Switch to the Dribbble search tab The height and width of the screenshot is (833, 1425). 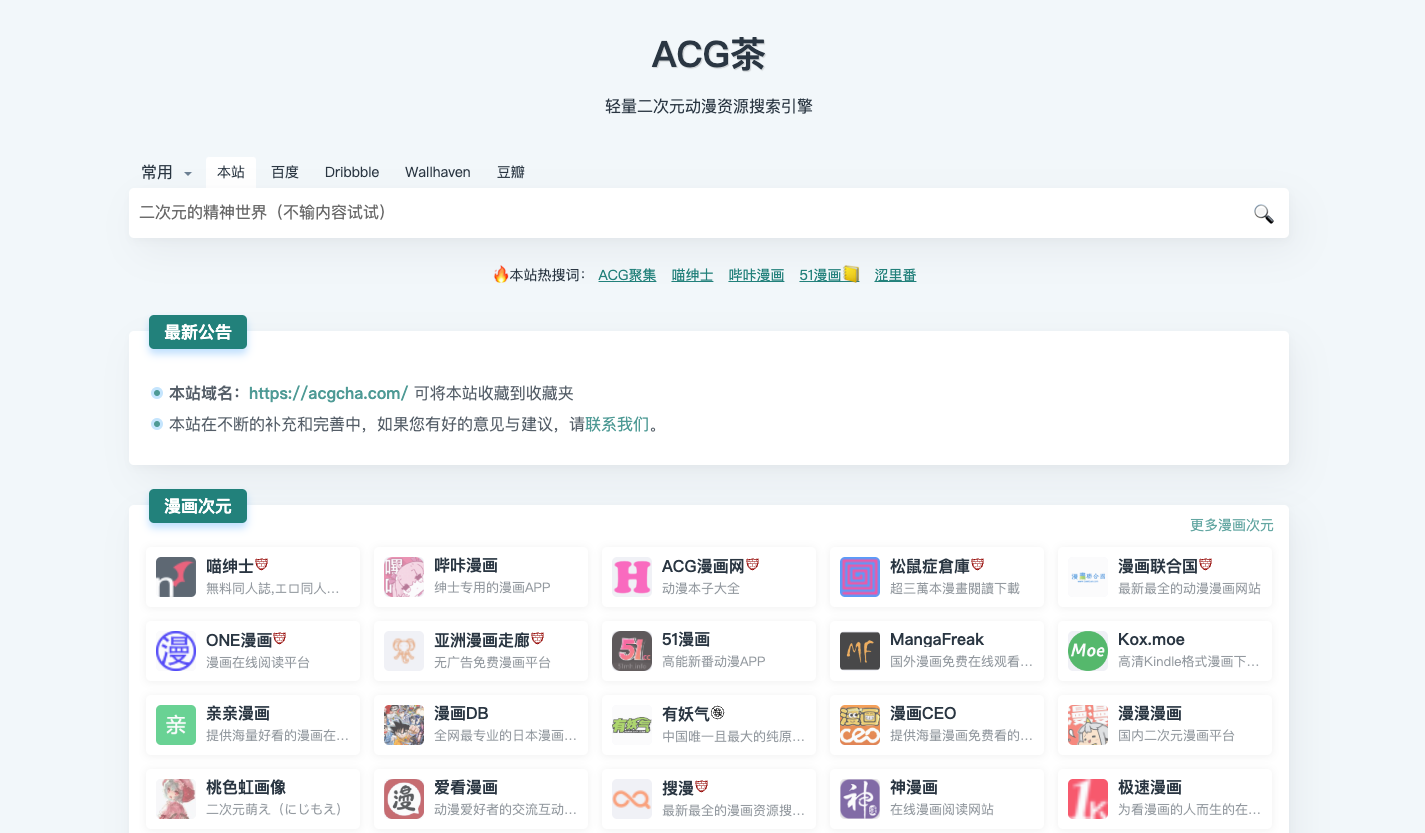(x=352, y=172)
